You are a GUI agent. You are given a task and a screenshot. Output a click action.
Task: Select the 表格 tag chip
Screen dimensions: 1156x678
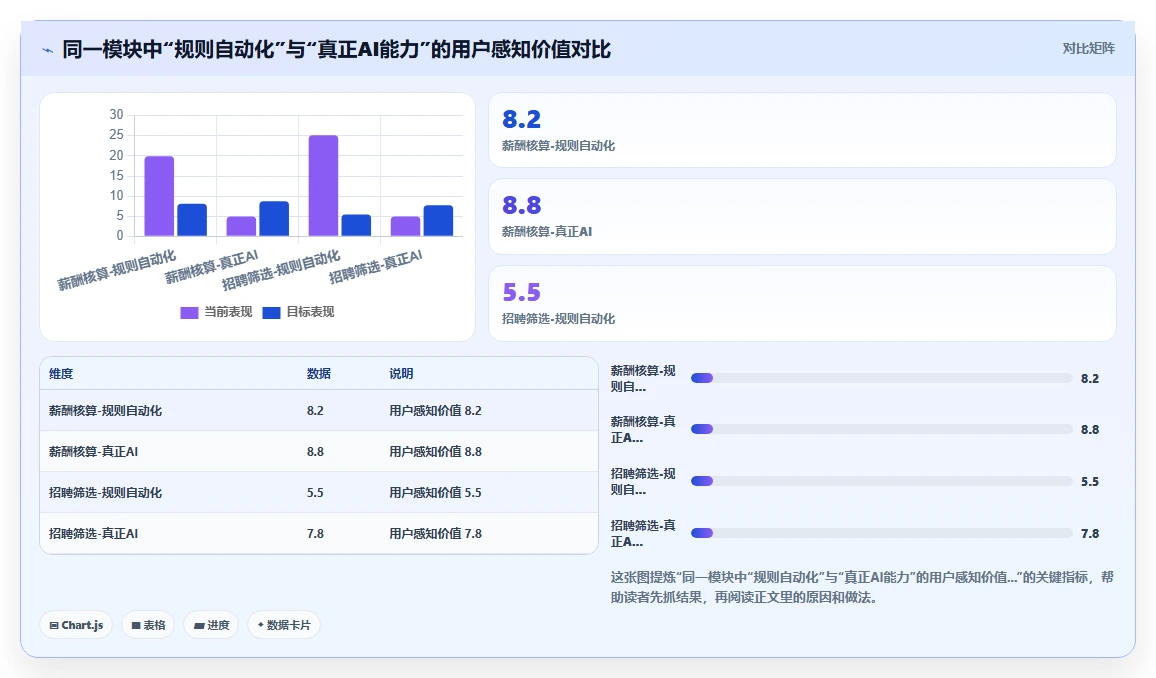[148, 625]
